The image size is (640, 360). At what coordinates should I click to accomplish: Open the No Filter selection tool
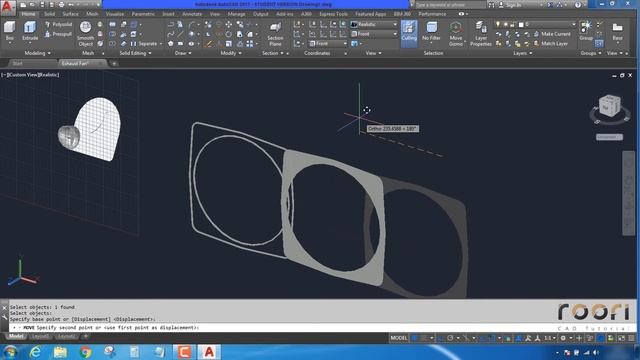[x=431, y=32]
